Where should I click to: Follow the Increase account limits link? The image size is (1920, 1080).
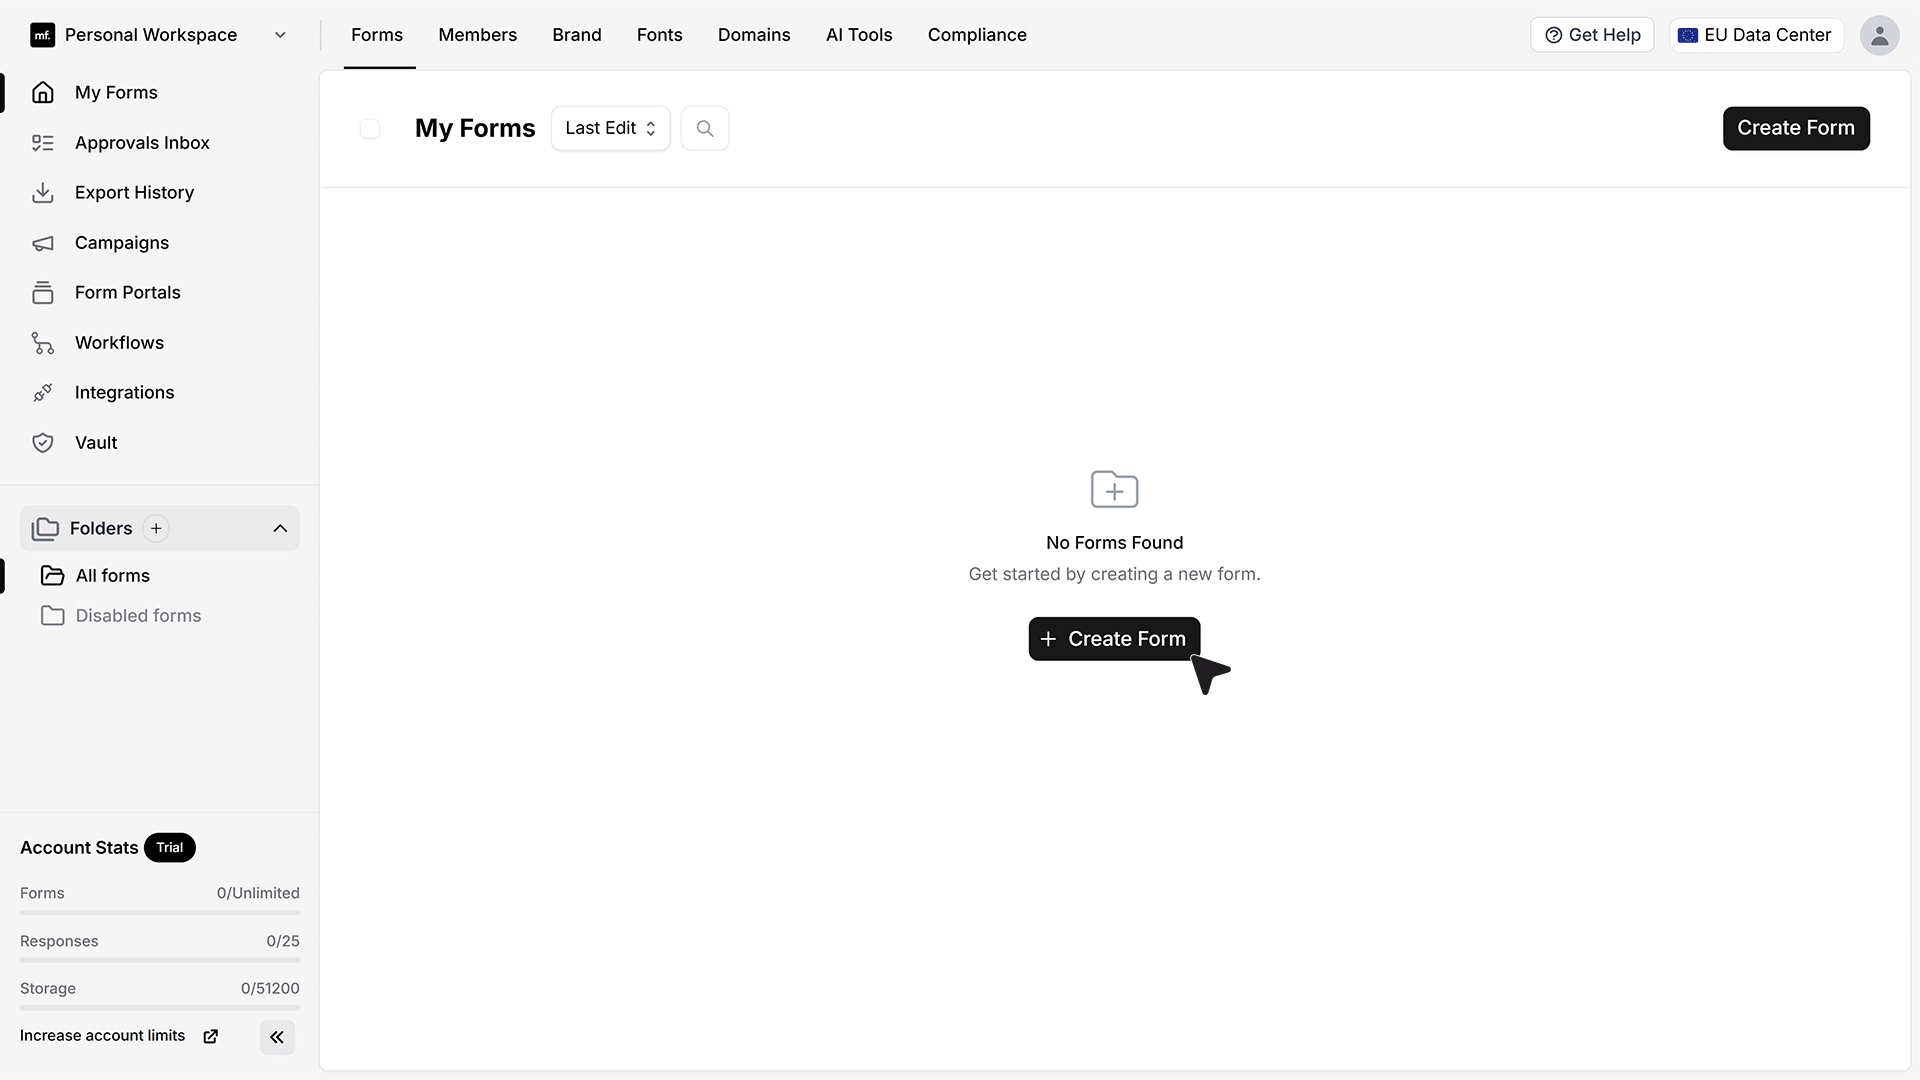[x=102, y=1036]
